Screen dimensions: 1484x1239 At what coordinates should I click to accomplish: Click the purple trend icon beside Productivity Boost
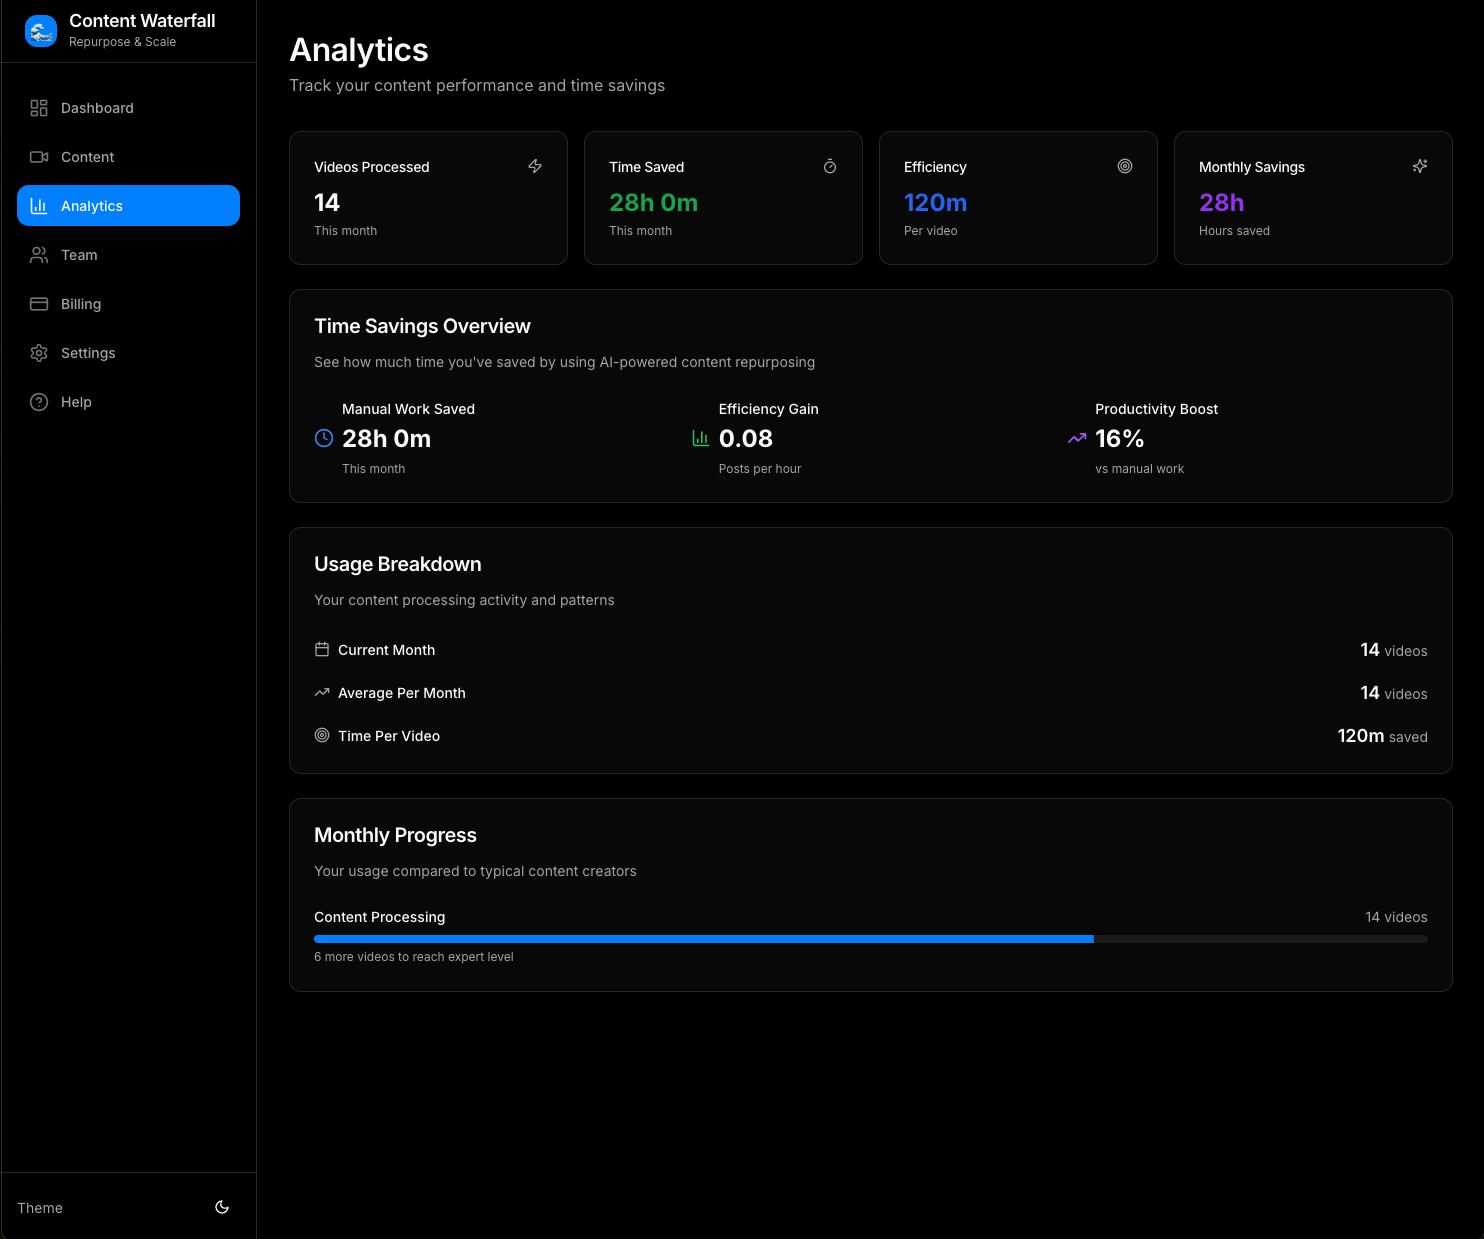[x=1077, y=438]
